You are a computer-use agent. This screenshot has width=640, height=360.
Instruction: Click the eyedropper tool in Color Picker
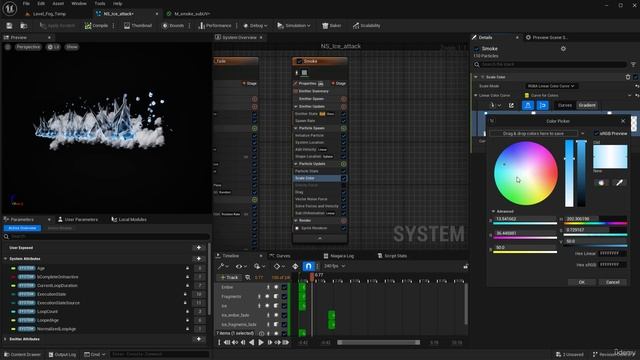[x=619, y=183]
